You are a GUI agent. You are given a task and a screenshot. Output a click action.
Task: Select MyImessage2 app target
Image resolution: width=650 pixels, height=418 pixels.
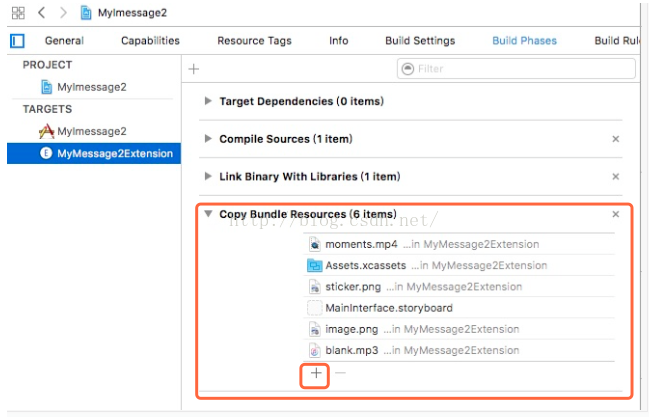[x=91, y=131]
